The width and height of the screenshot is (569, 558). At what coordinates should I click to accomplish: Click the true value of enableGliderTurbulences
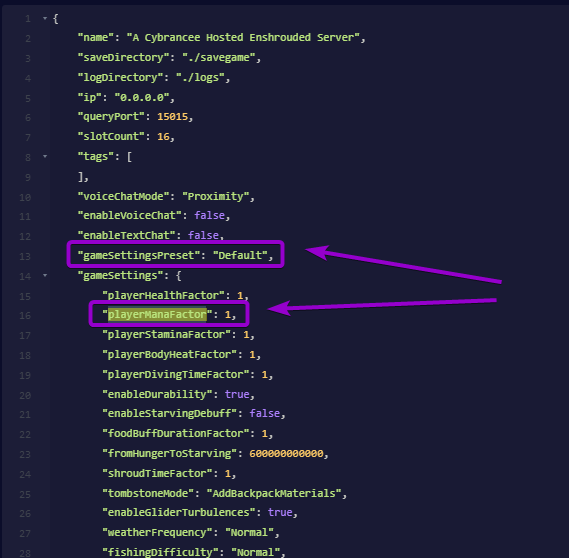pyautogui.click(x=280, y=513)
